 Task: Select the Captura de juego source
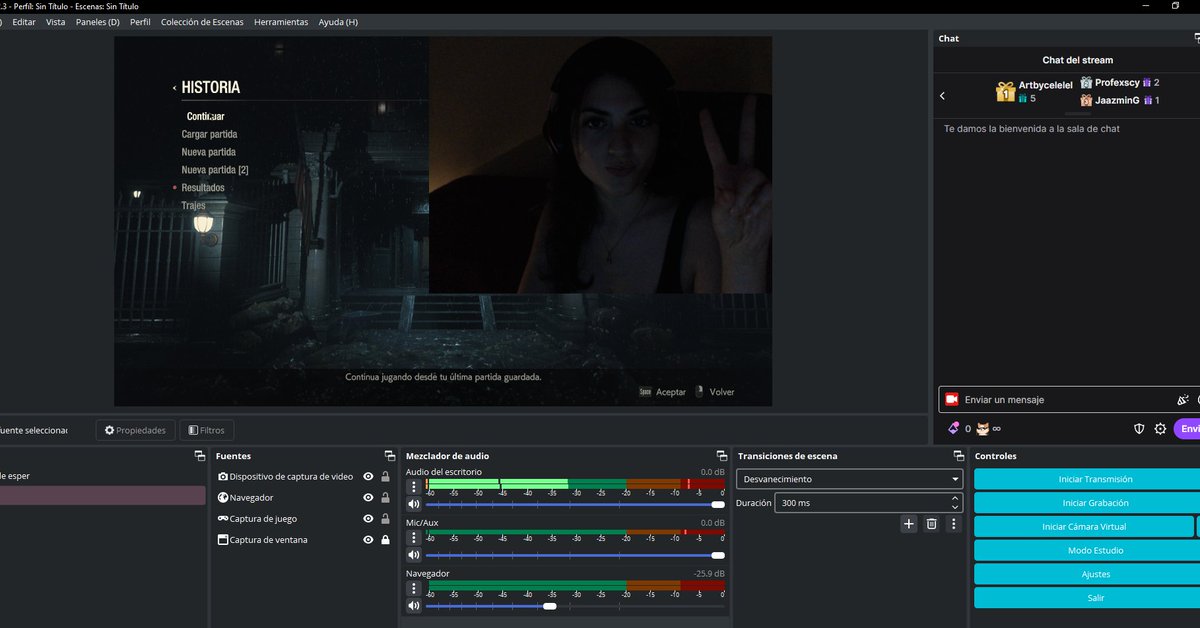coord(304,519)
